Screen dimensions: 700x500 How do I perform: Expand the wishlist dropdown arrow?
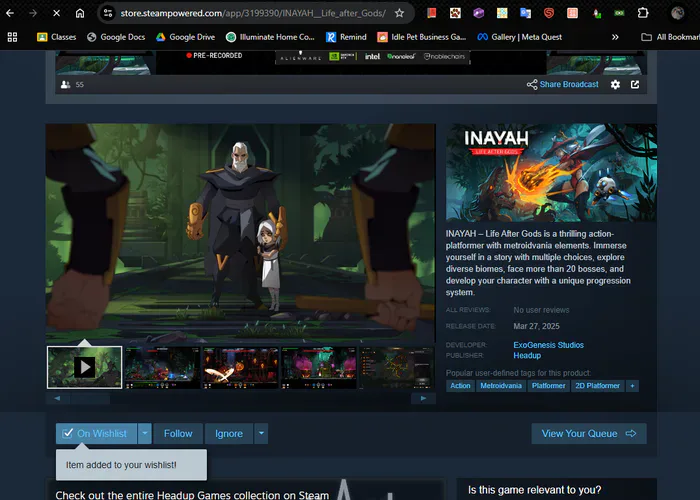click(x=145, y=433)
